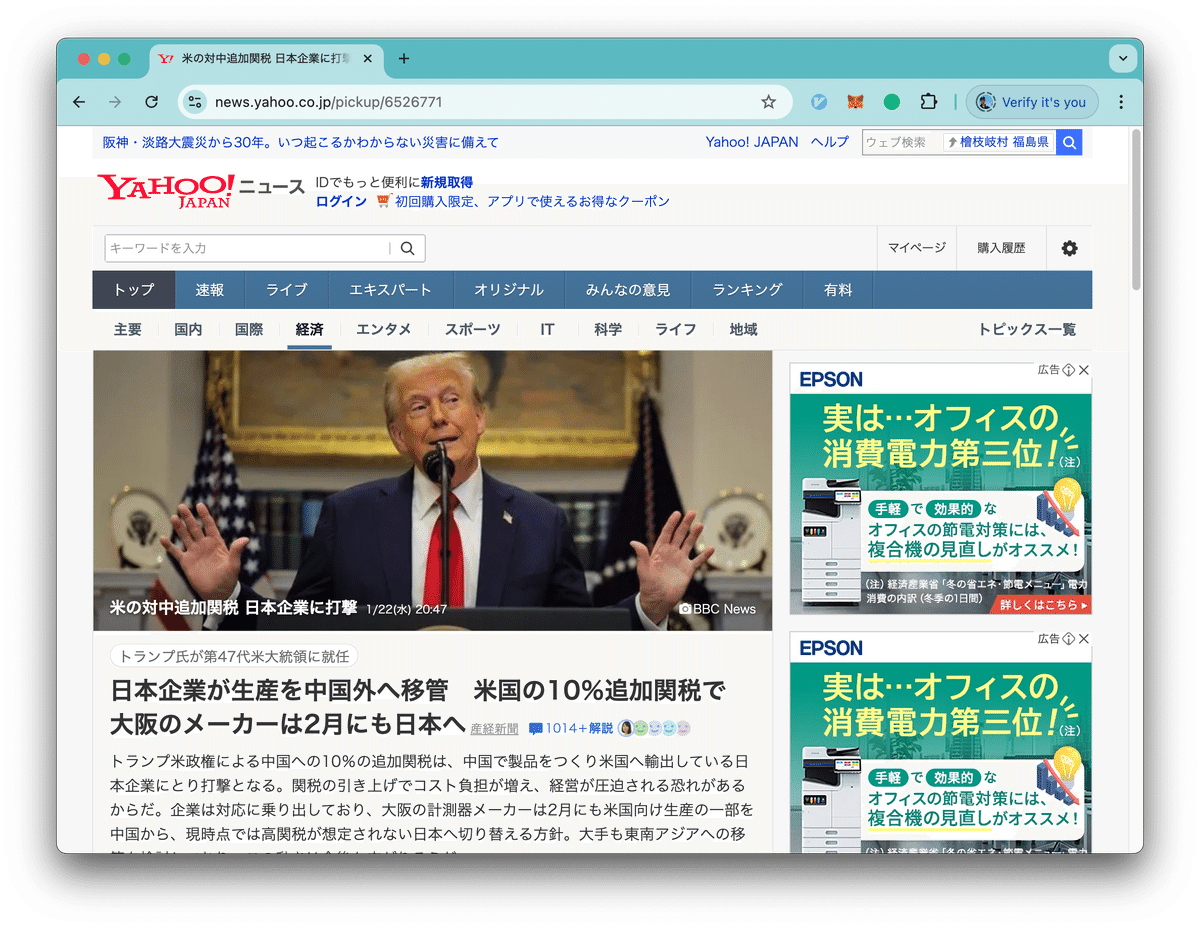Image resolution: width=1200 pixels, height=928 pixels.
Task: Click inside the ウェブ検索 input field
Action: (x=902, y=143)
